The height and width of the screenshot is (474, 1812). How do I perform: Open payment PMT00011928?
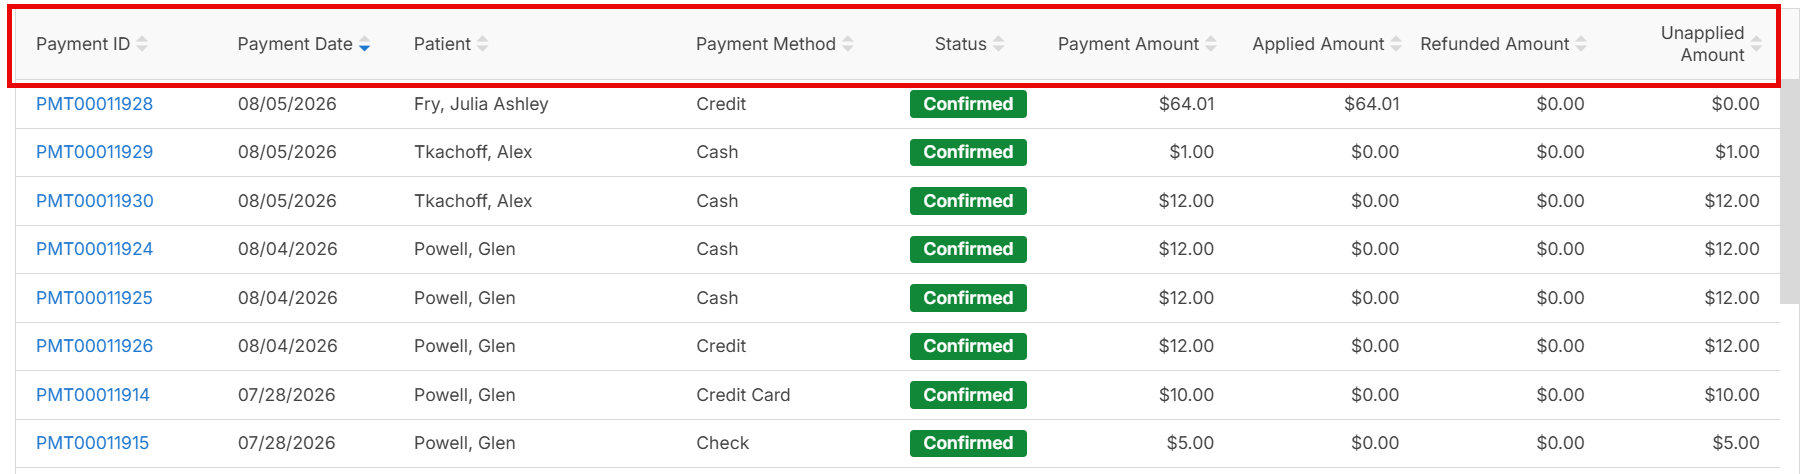pyautogui.click(x=95, y=104)
